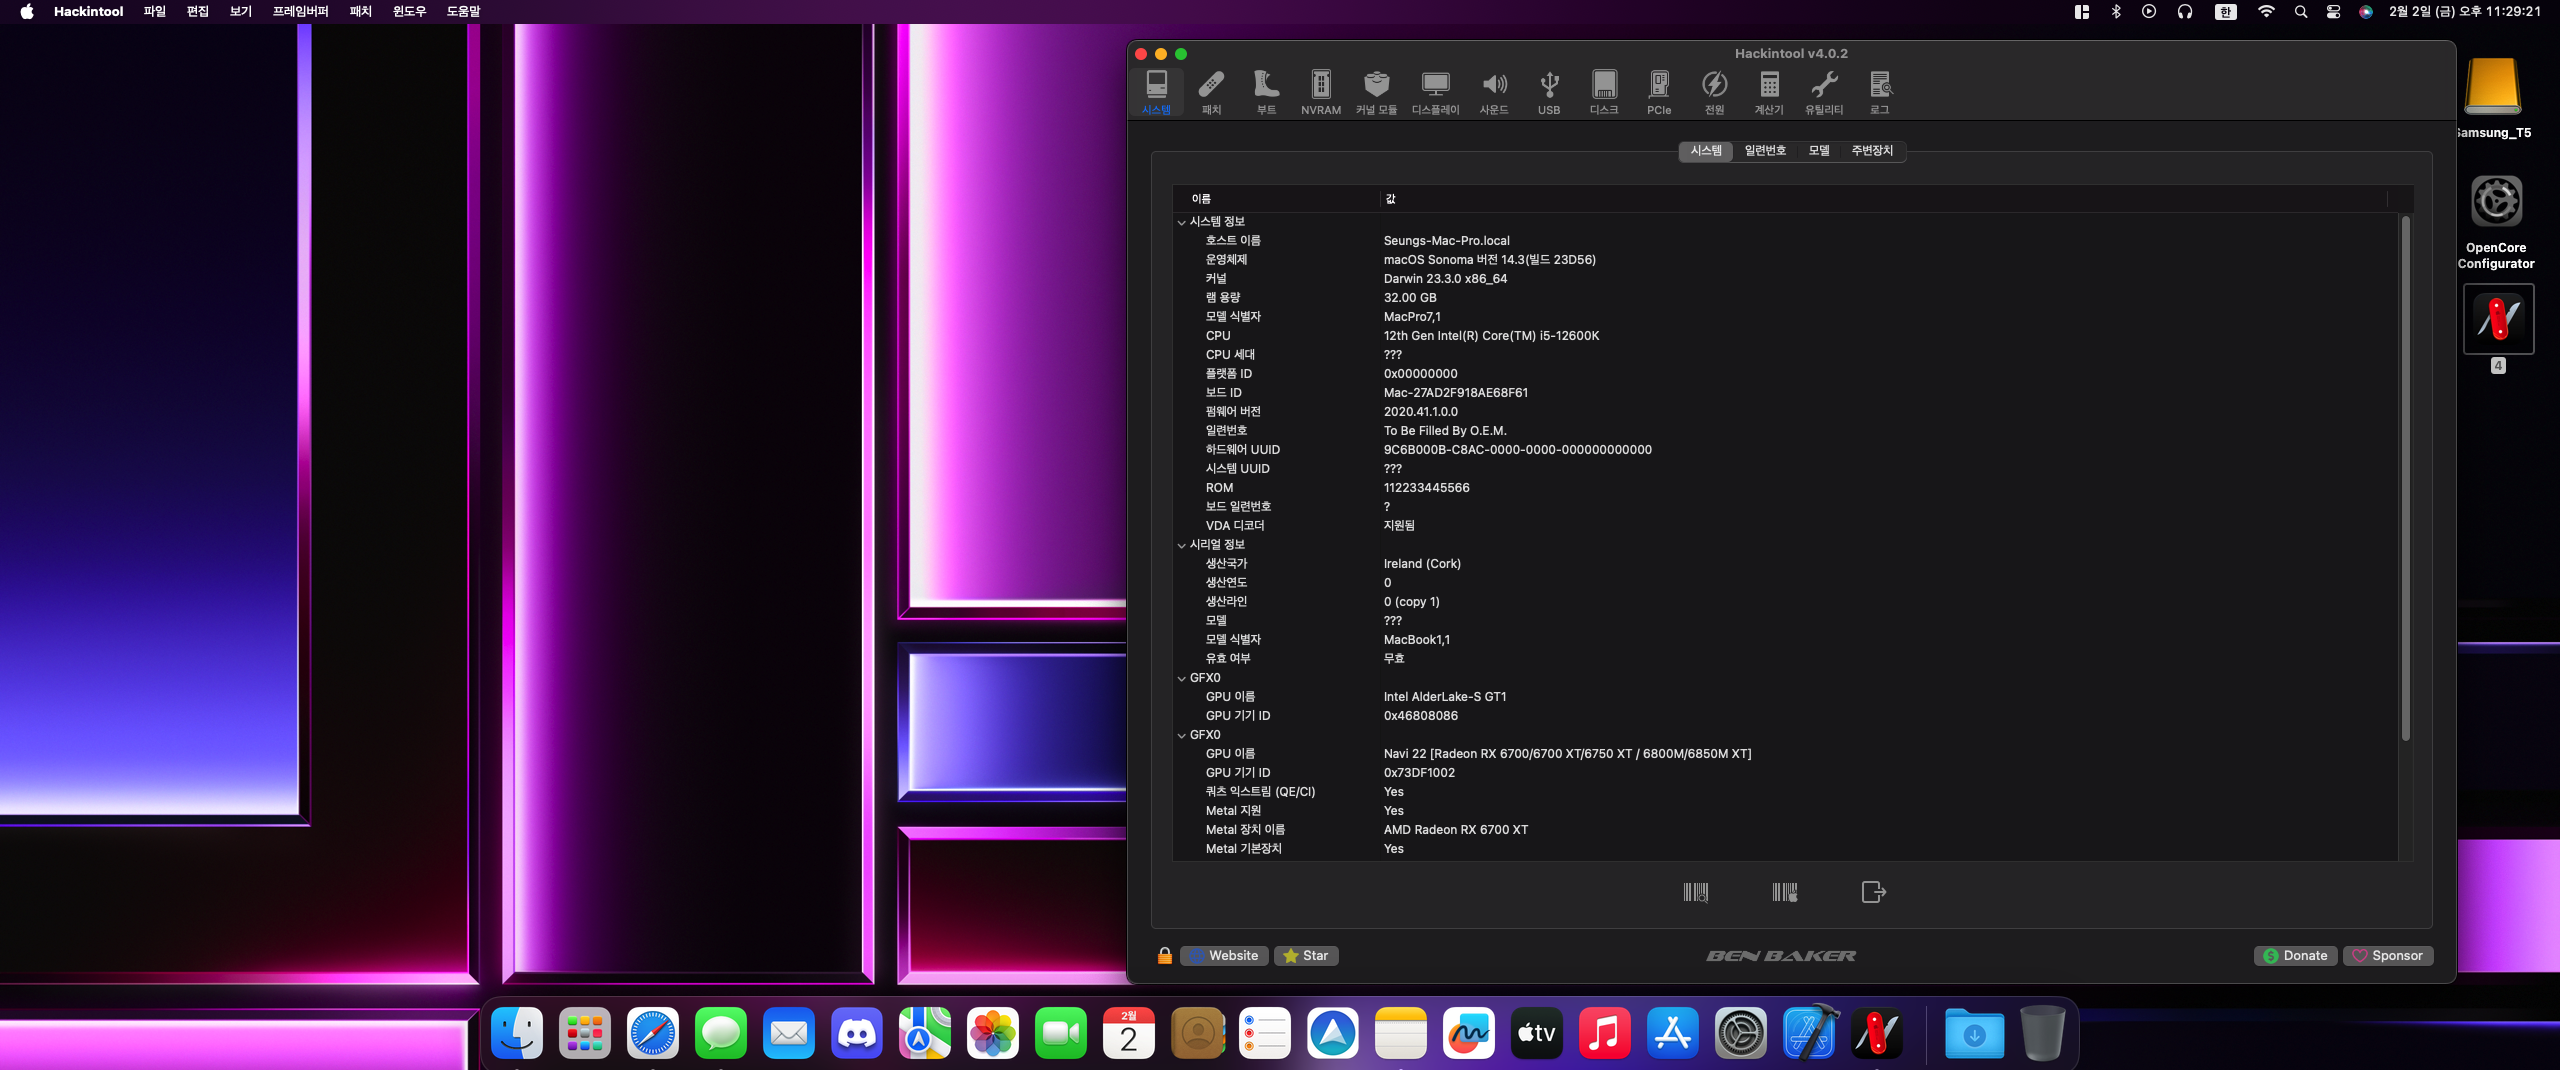
Task: Switch to the 주변장치 sub-tab
Action: click(x=1872, y=150)
